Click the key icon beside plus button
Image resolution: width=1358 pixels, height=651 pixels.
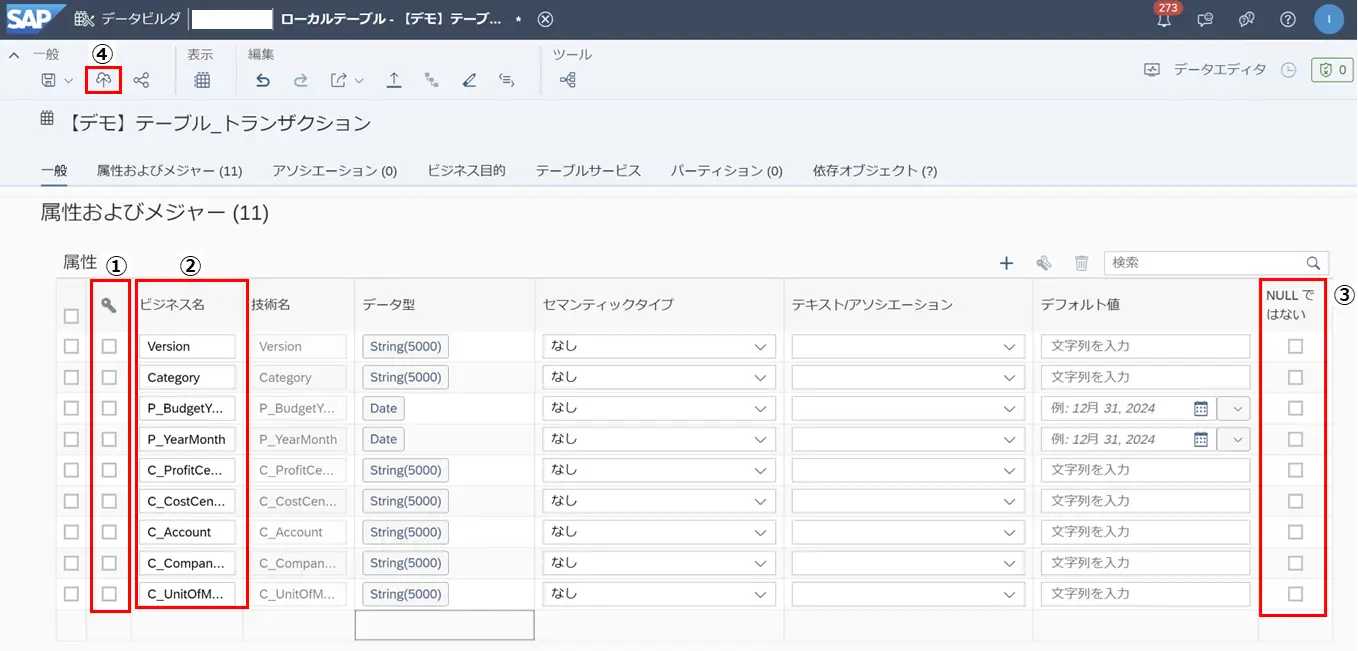pyautogui.click(x=1044, y=263)
